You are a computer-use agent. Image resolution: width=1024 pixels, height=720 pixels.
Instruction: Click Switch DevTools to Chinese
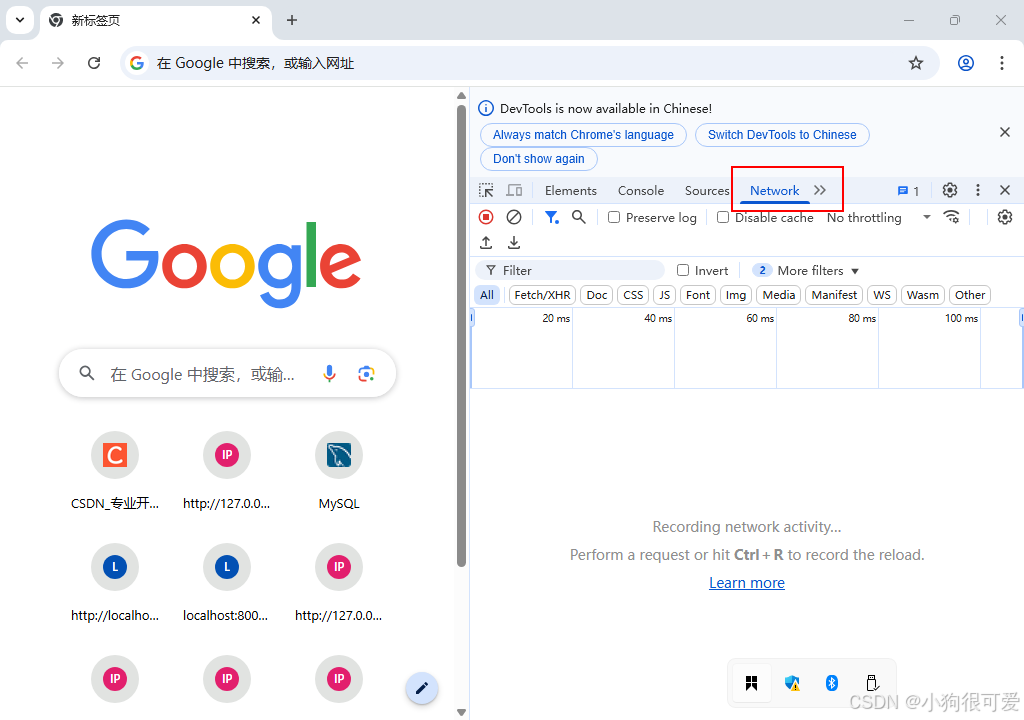point(782,135)
